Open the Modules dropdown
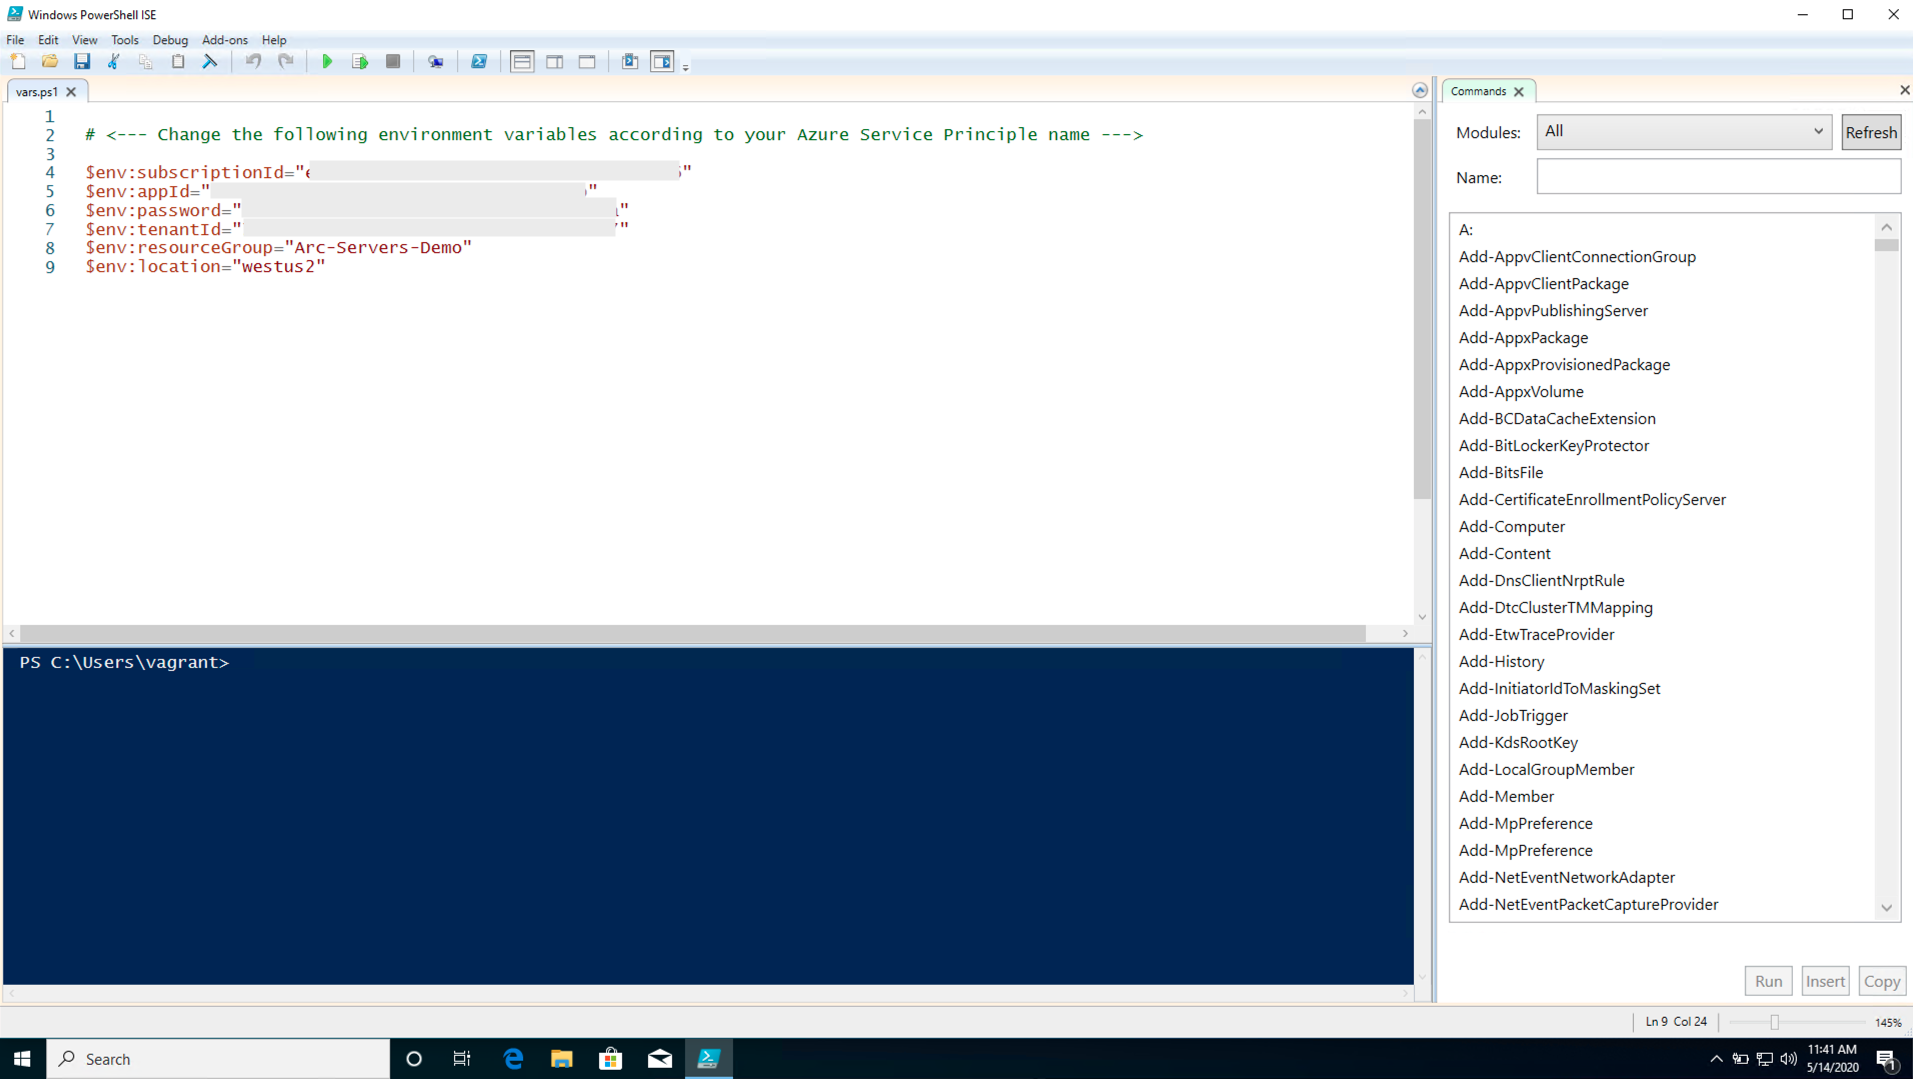Image resolution: width=1913 pixels, height=1079 pixels. (1684, 132)
